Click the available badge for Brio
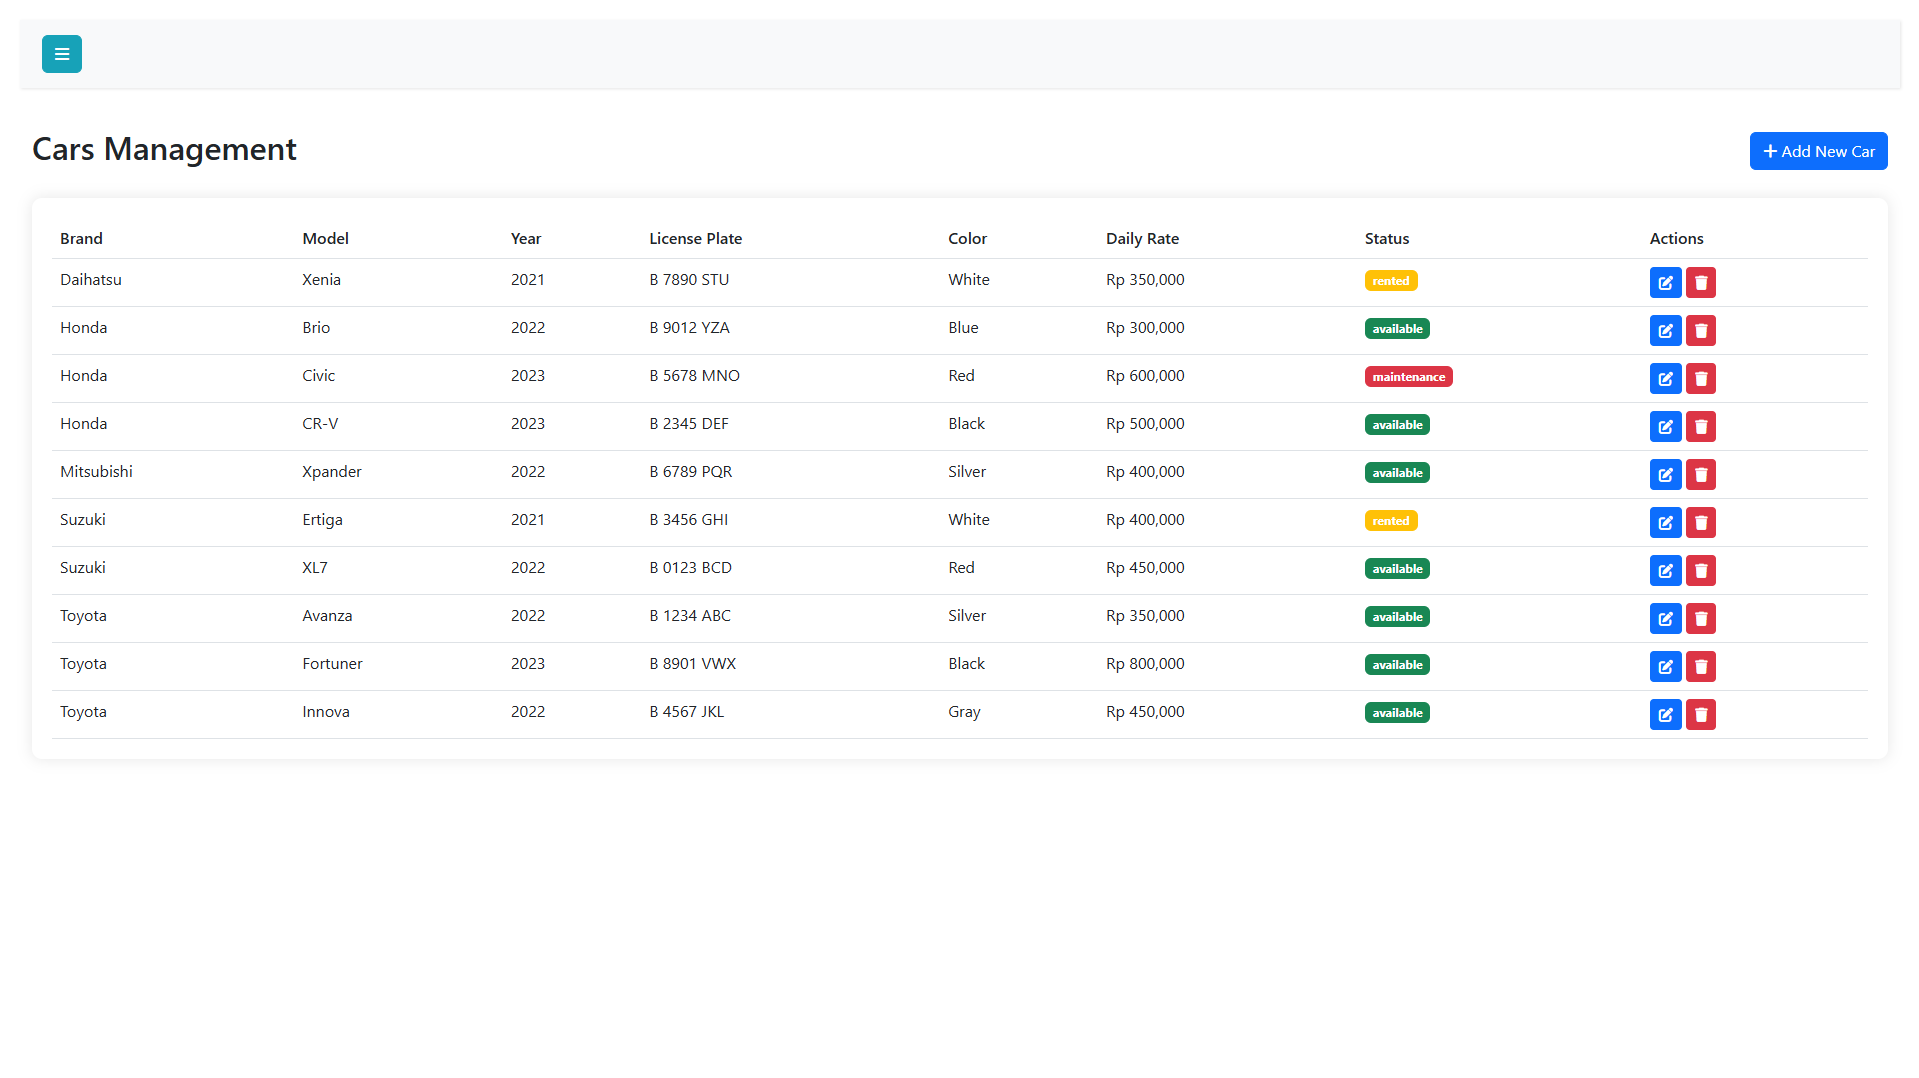This screenshot has height=1078, width=1919. tap(1397, 329)
